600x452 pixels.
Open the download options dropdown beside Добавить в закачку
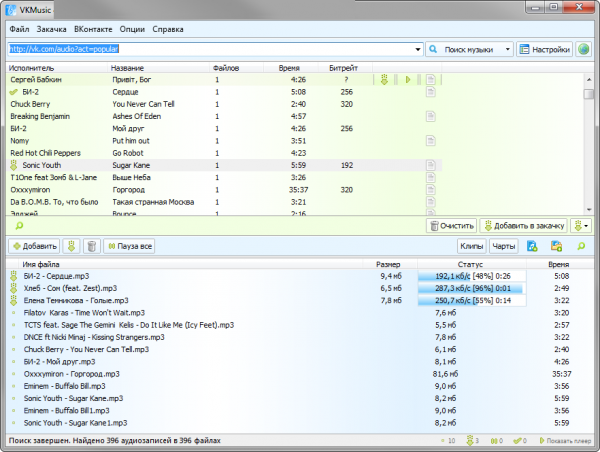click(x=581, y=226)
